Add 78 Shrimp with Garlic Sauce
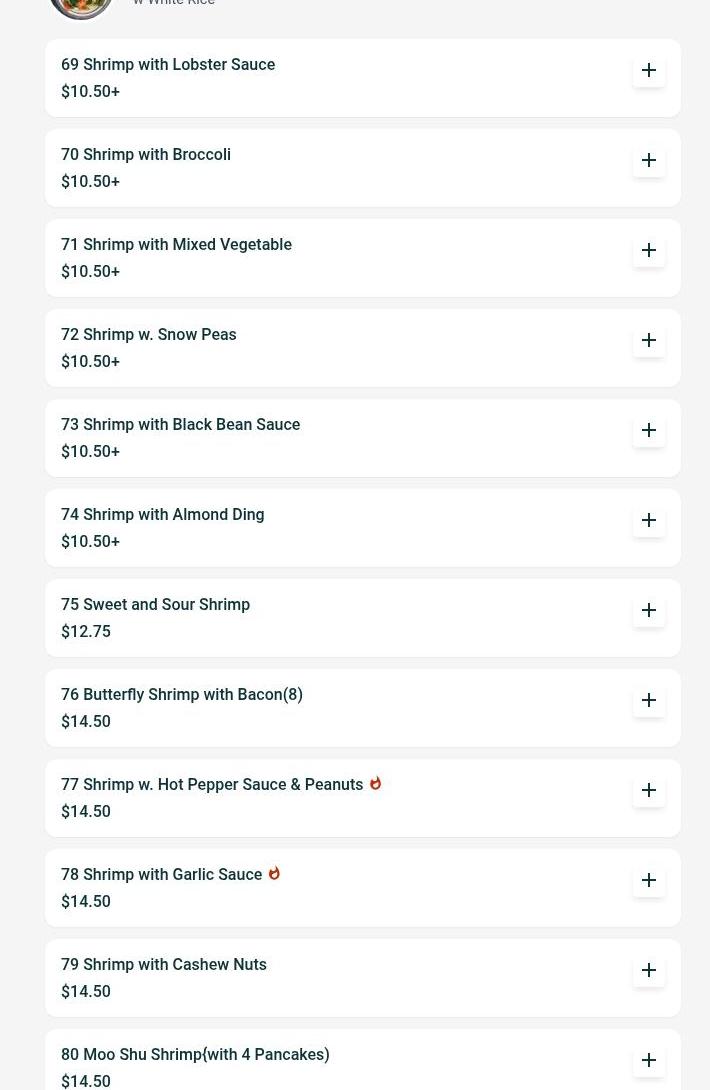710x1090 pixels. click(x=648, y=880)
